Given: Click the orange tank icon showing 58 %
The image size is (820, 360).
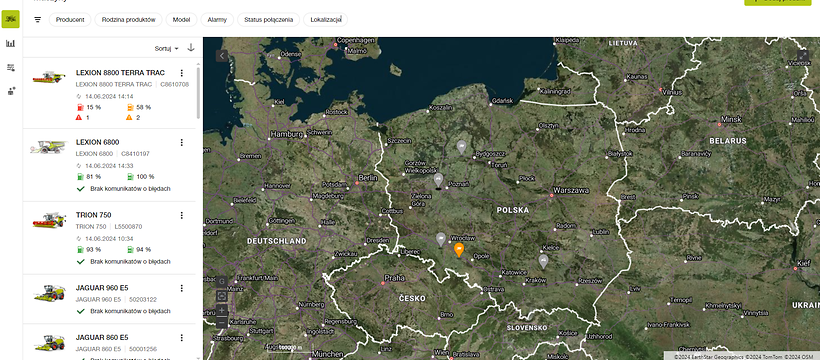Looking at the screenshot, I should click(130, 107).
